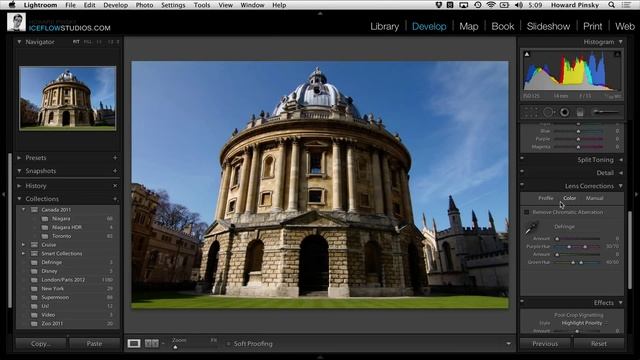
Task: Open the volume control in the menu bar
Action: pyautogui.click(x=519, y=5)
